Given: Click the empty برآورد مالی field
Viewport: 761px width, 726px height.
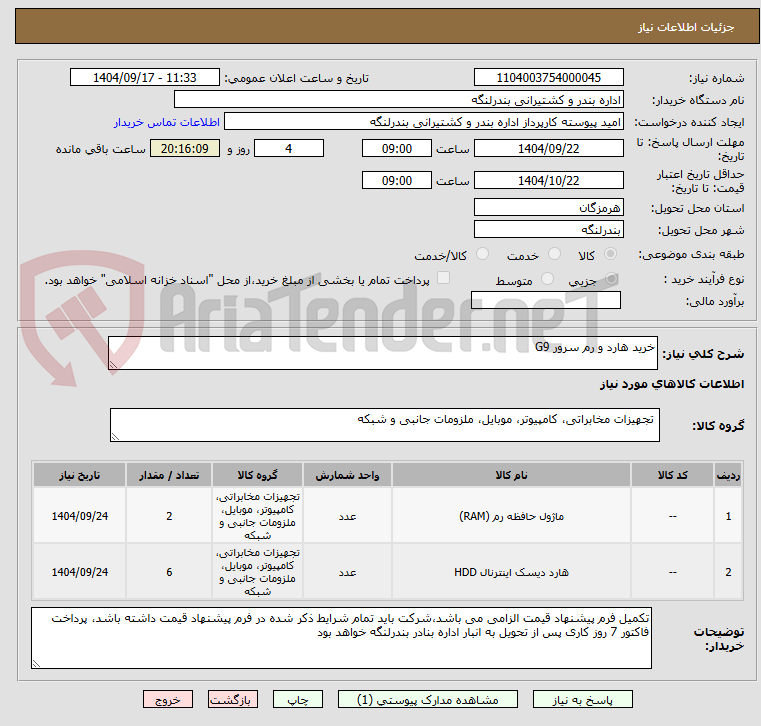Looking at the screenshot, I should point(546,300).
